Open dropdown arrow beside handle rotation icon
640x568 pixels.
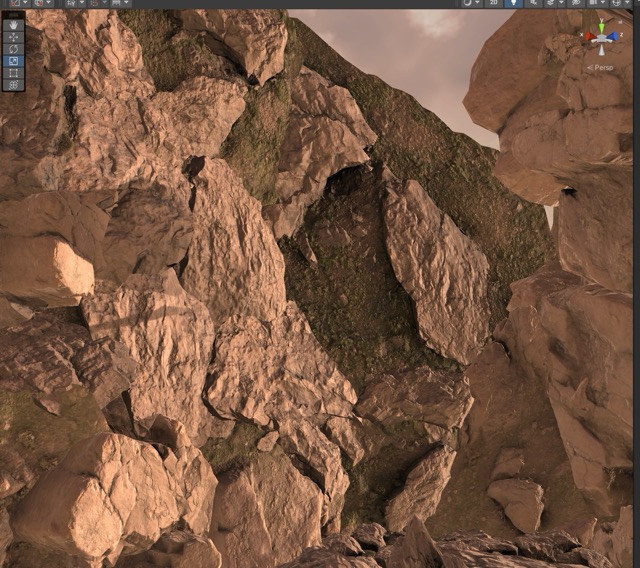click(x=49, y=2)
